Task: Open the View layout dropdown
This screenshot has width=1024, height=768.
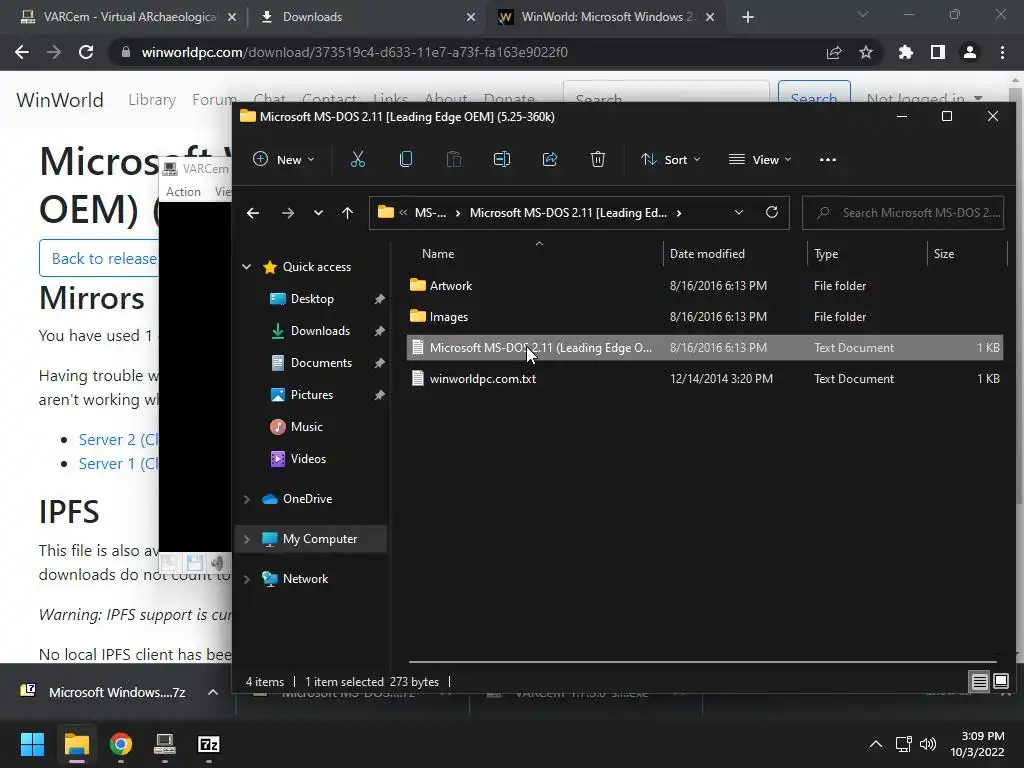Action: point(760,159)
